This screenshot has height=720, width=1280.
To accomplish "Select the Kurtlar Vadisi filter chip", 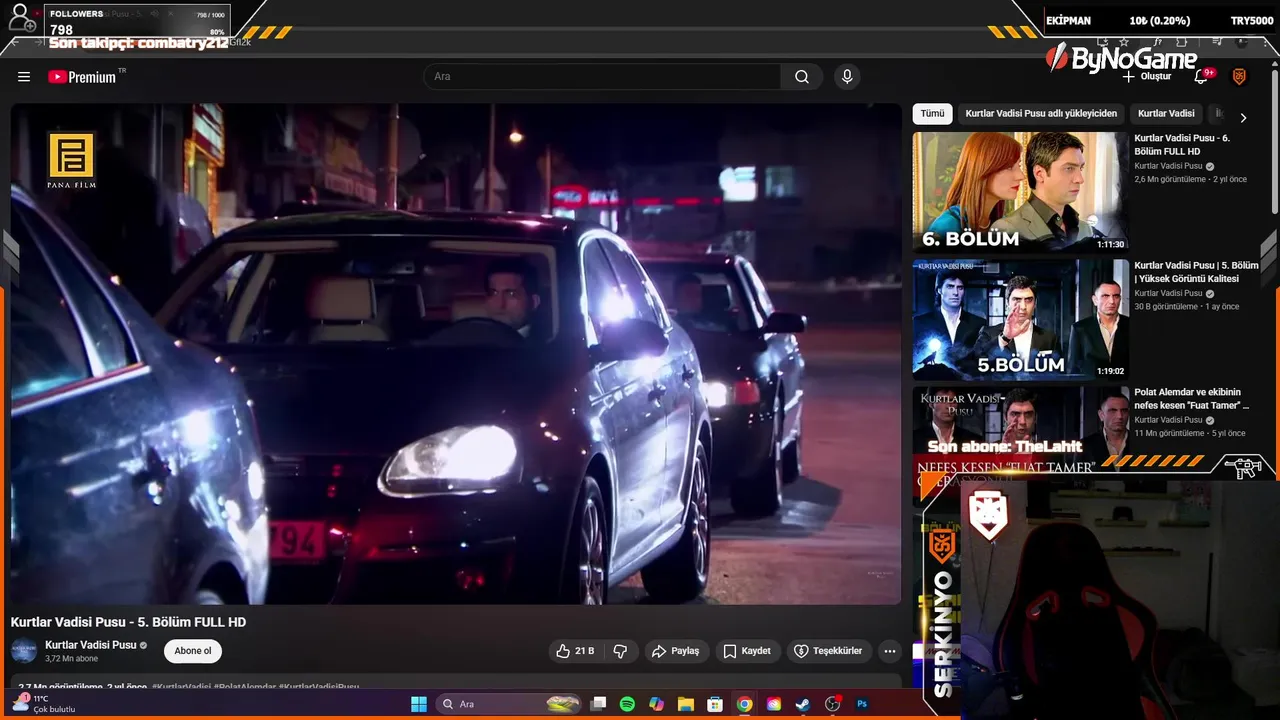I will click(x=1166, y=114).
